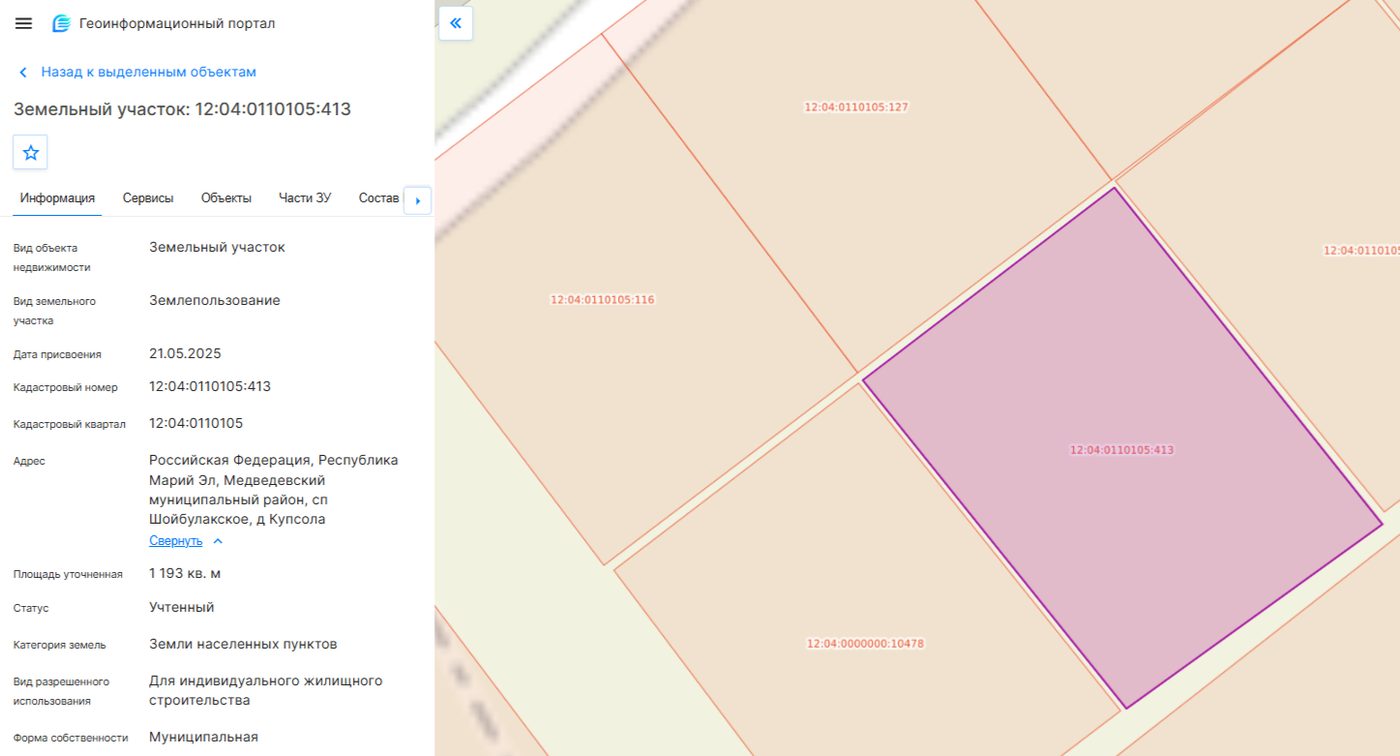Click parcel 12:04:0110105:127 on the map
The width and height of the screenshot is (1400, 756).
856,107
